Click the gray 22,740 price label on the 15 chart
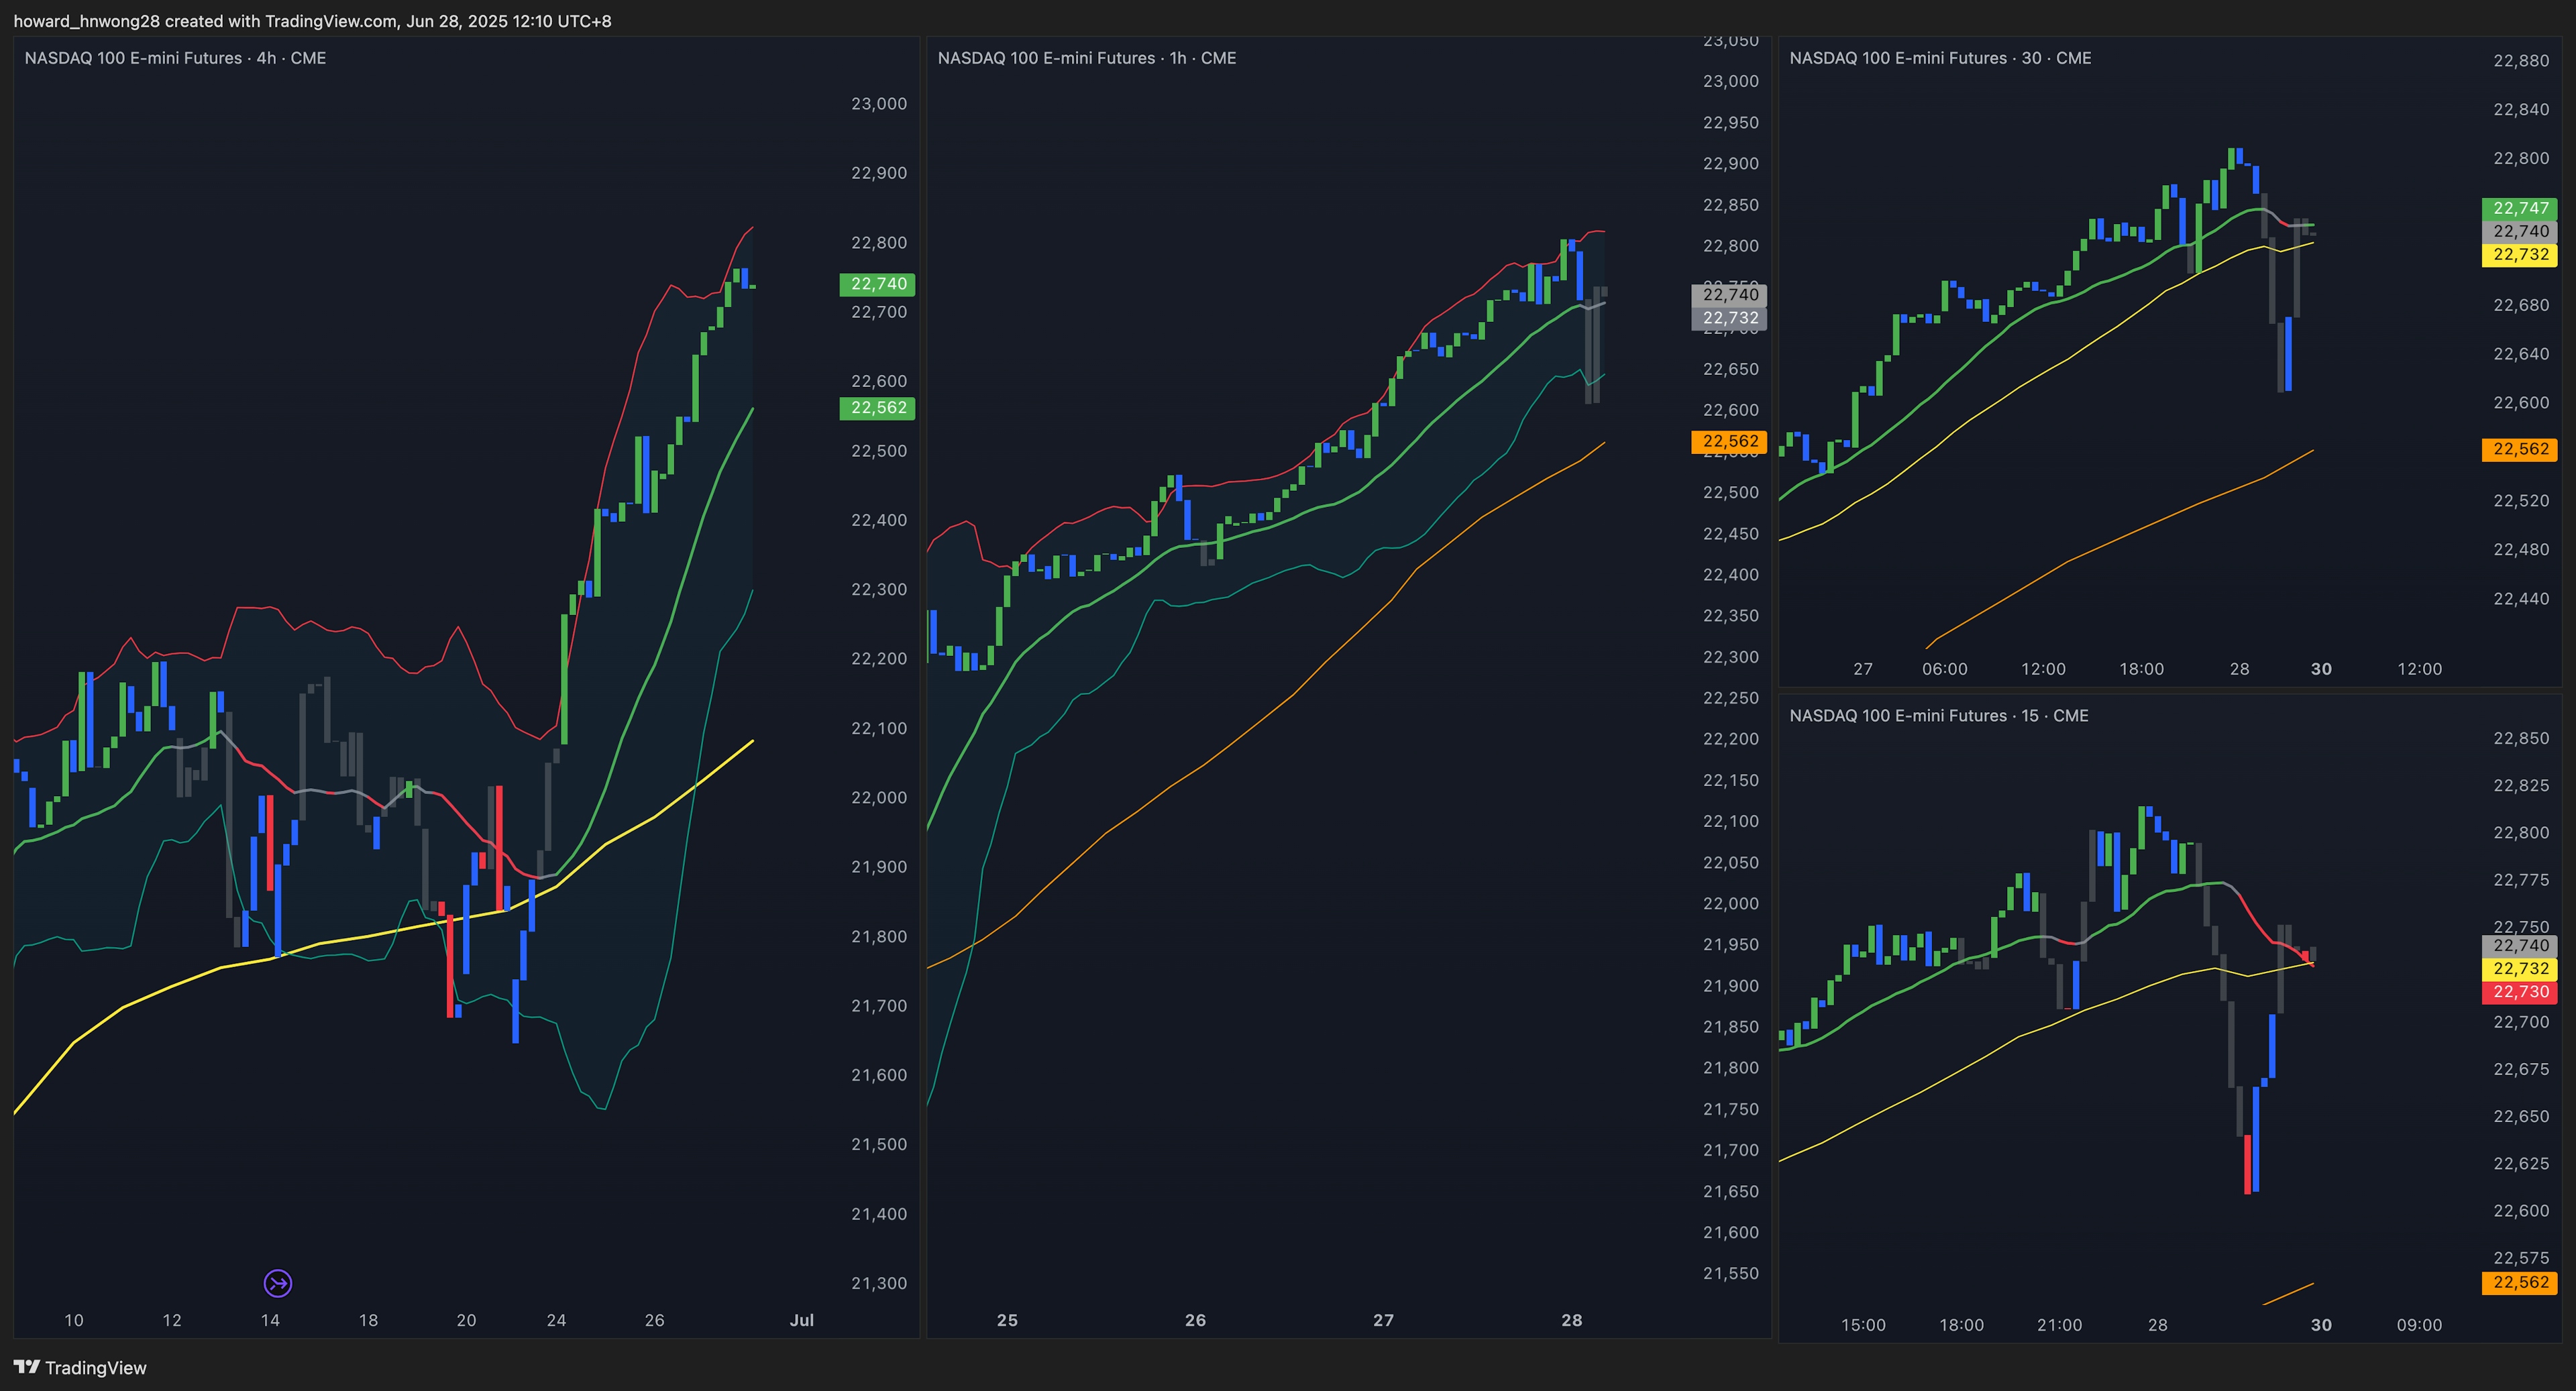This screenshot has width=2576, height=1391. pyautogui.click(x=2520, y=945)
